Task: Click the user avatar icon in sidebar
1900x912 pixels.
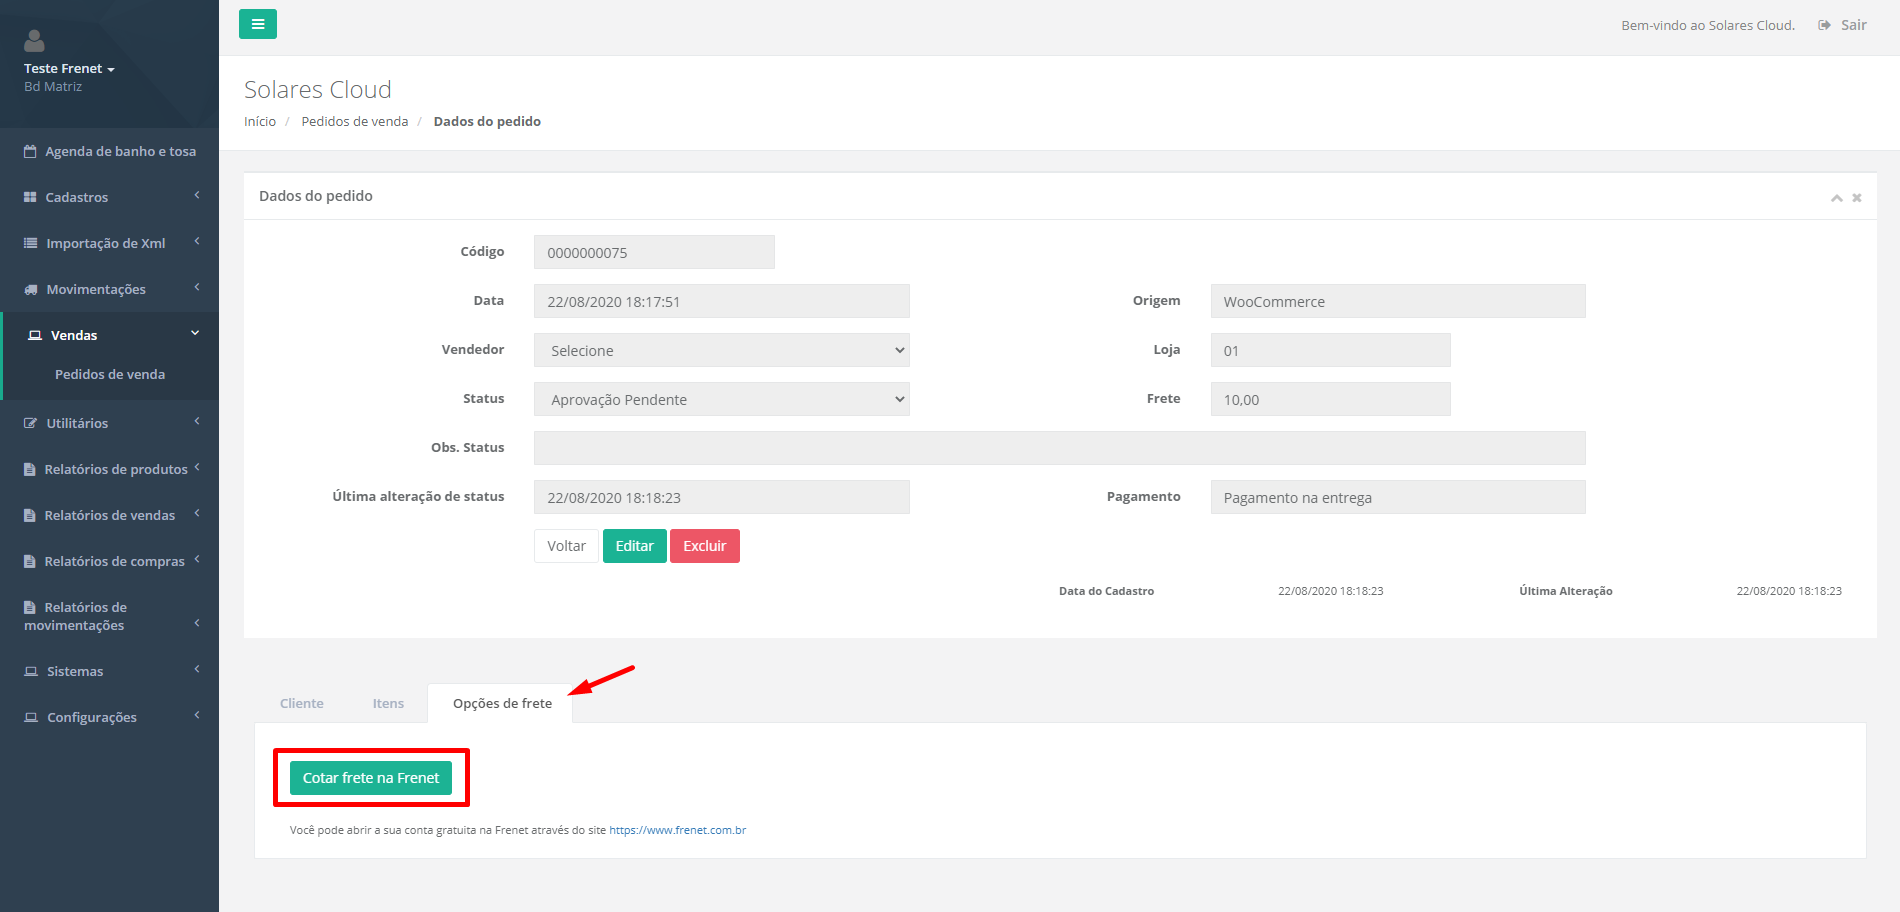Action: point(34,41)
